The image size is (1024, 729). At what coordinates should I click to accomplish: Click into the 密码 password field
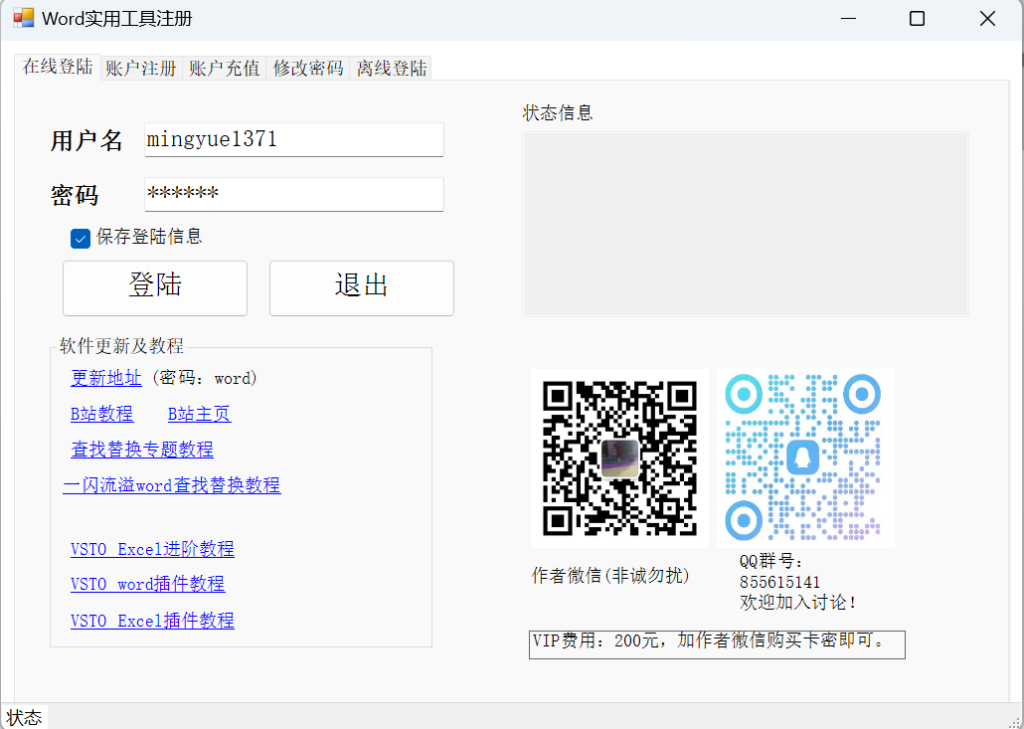[294, 194]
